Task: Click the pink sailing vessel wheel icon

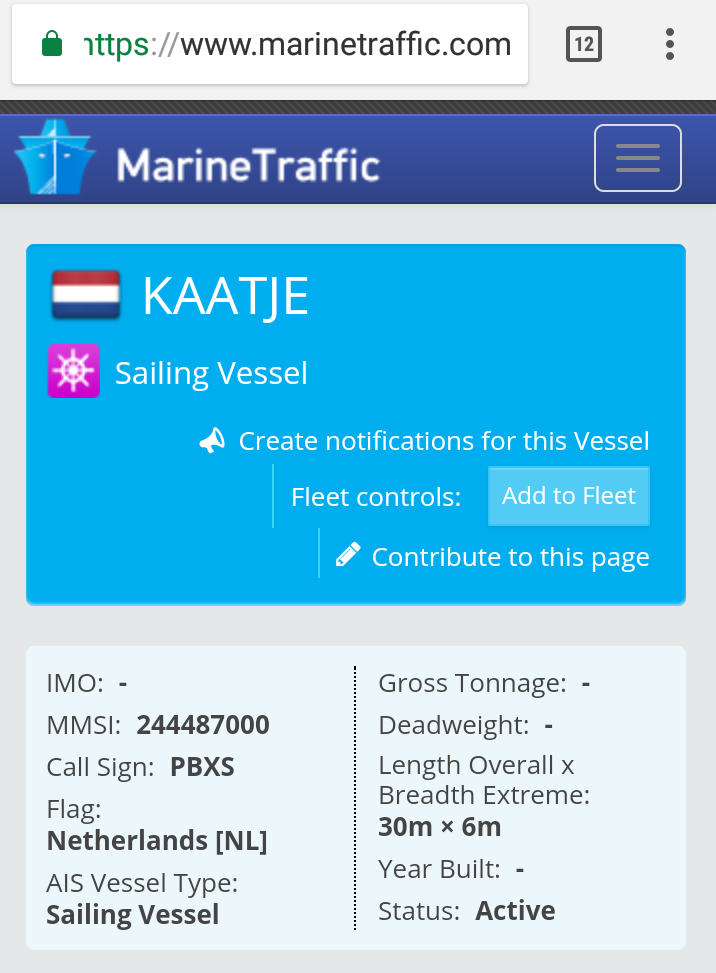Action: click(74, 370)
